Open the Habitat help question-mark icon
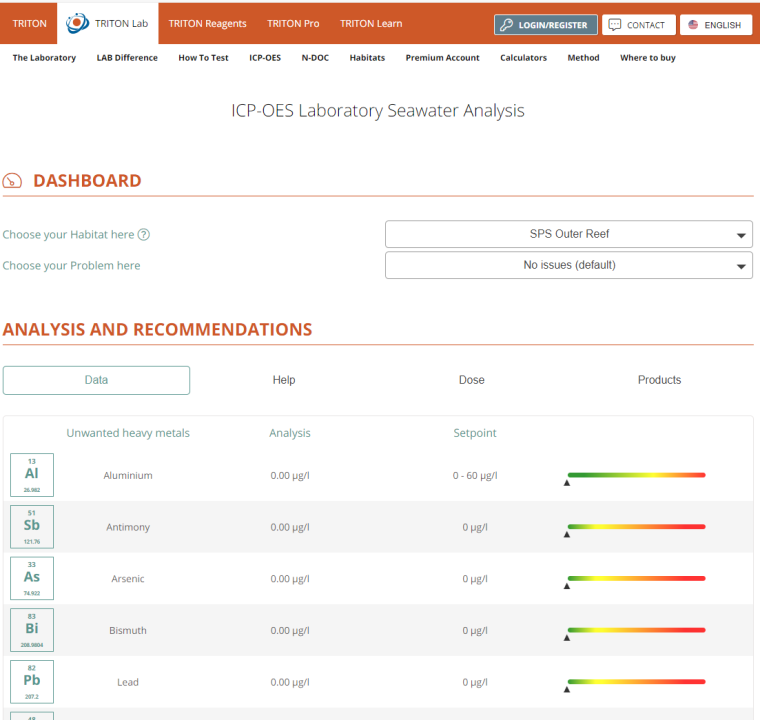 pyautogui.click(x=143, y=235)
